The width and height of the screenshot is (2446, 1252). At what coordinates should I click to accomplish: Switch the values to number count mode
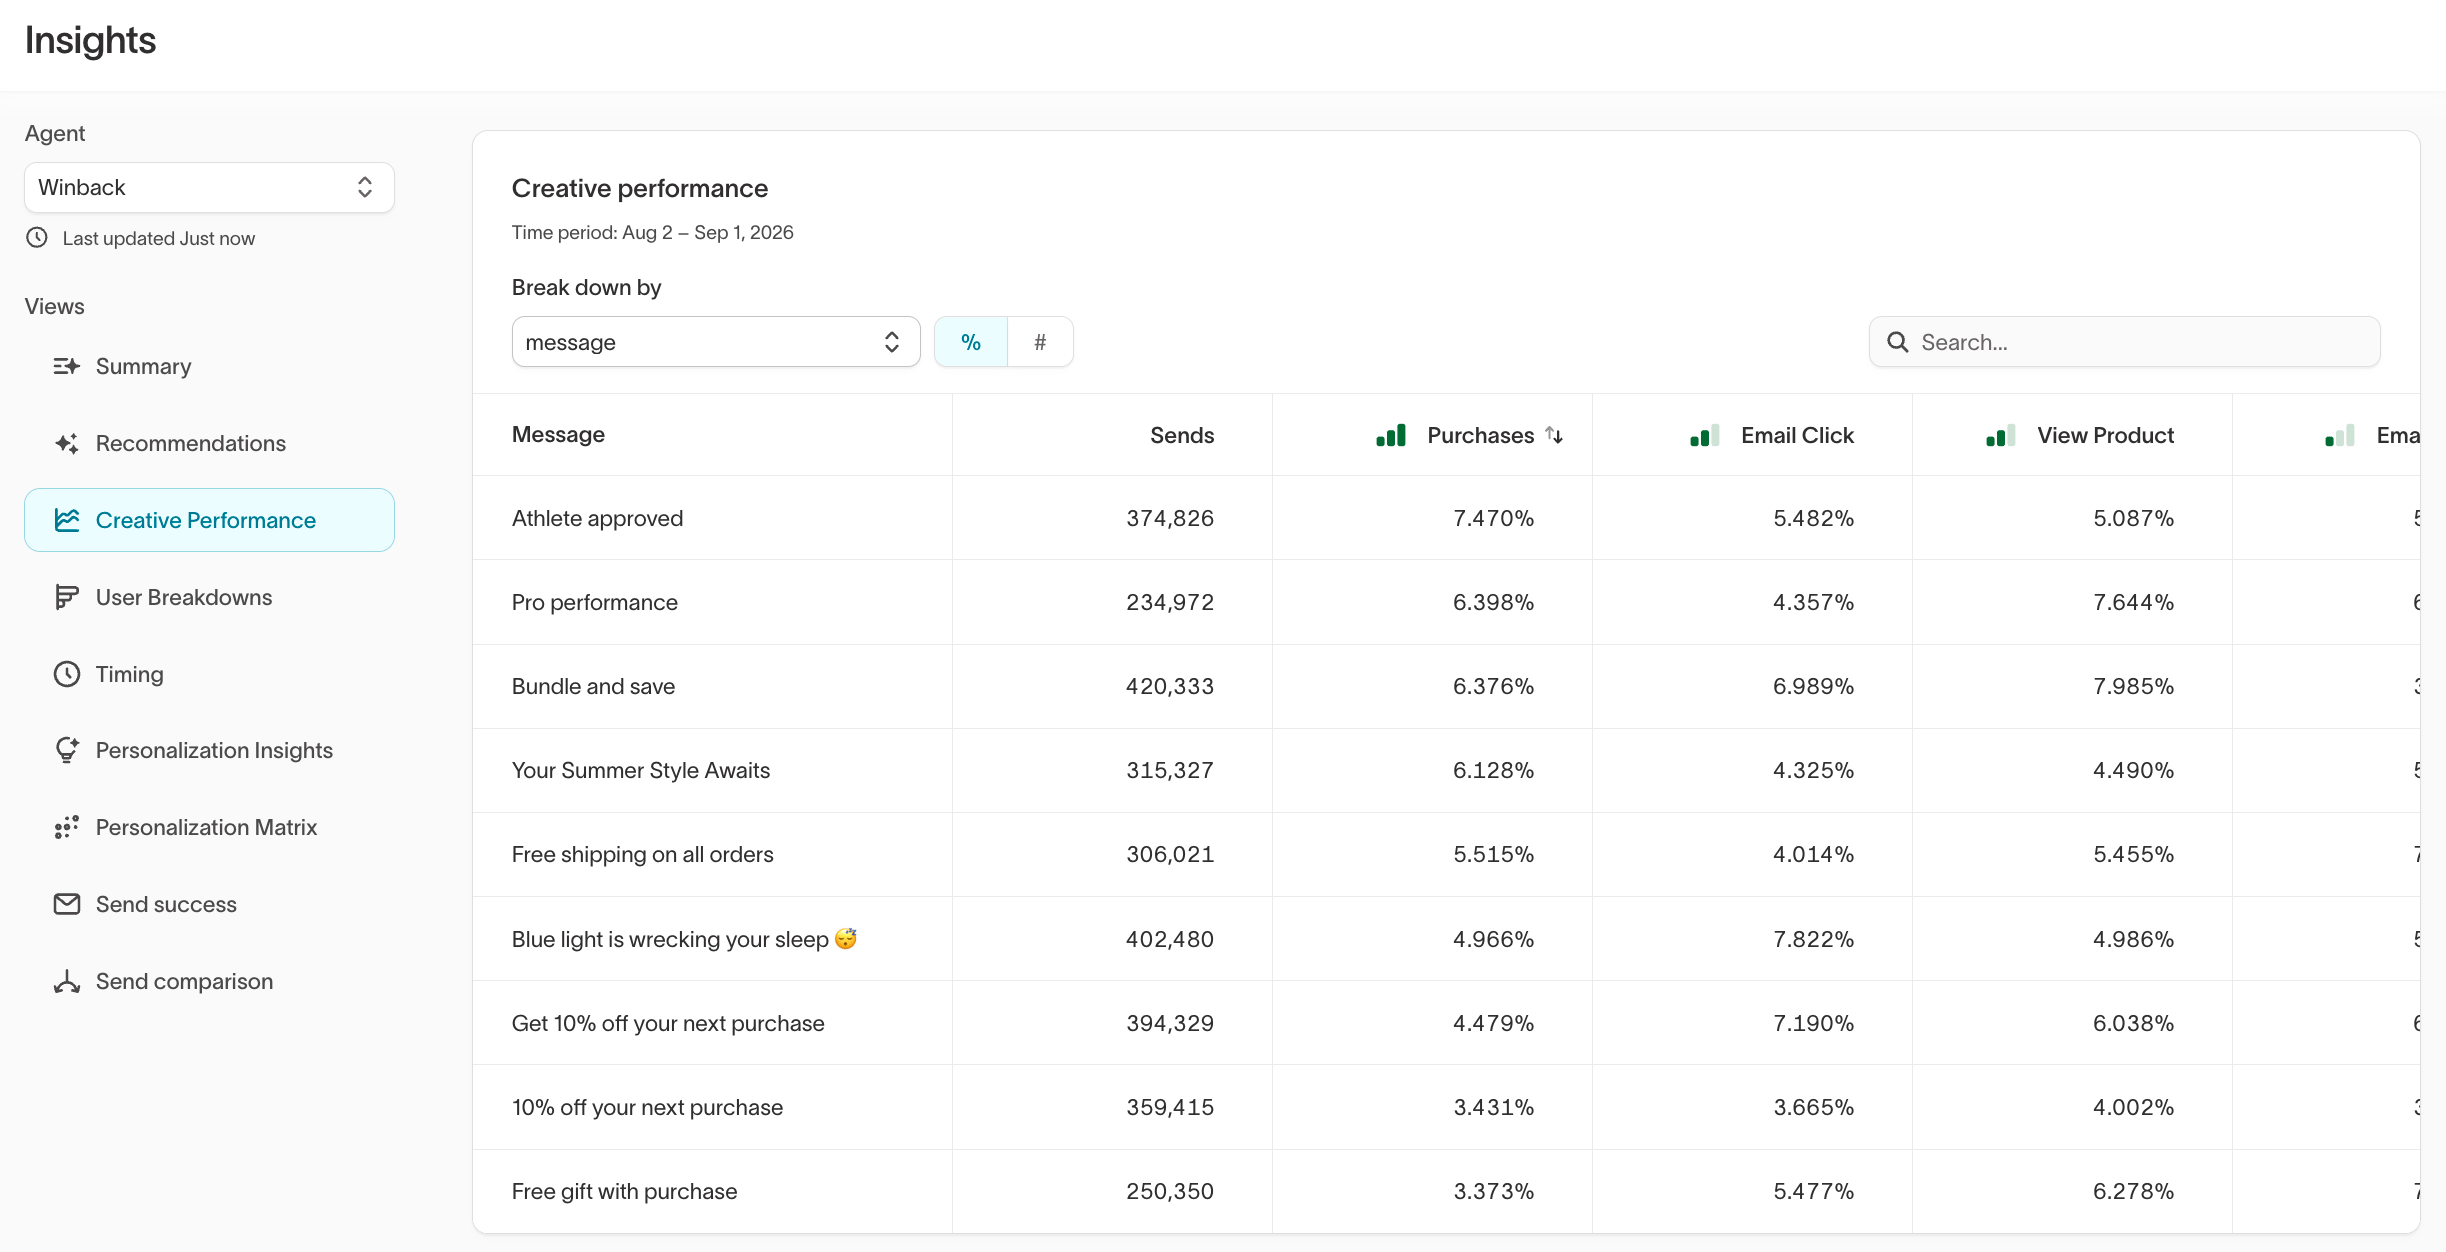click(1040, 342)
